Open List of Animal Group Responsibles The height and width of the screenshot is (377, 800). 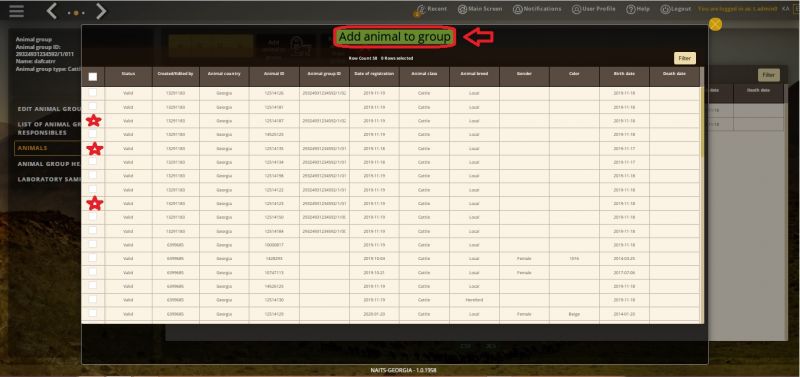[x=49, y=128]
